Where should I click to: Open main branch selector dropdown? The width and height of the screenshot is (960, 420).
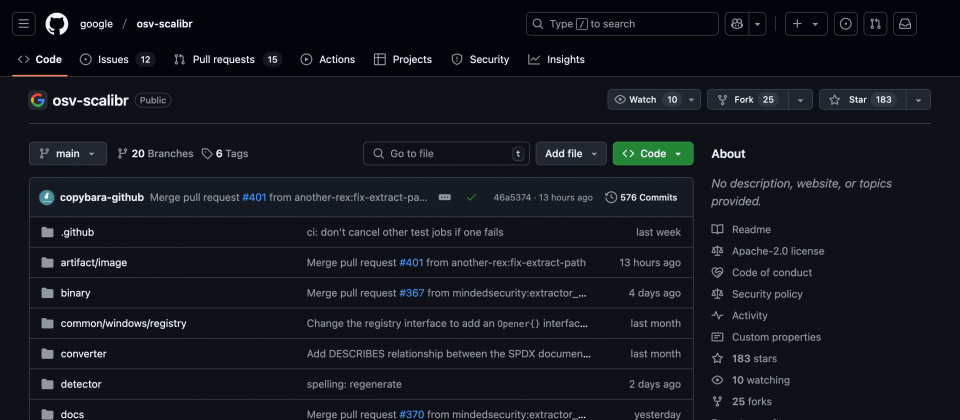(68, 154)
